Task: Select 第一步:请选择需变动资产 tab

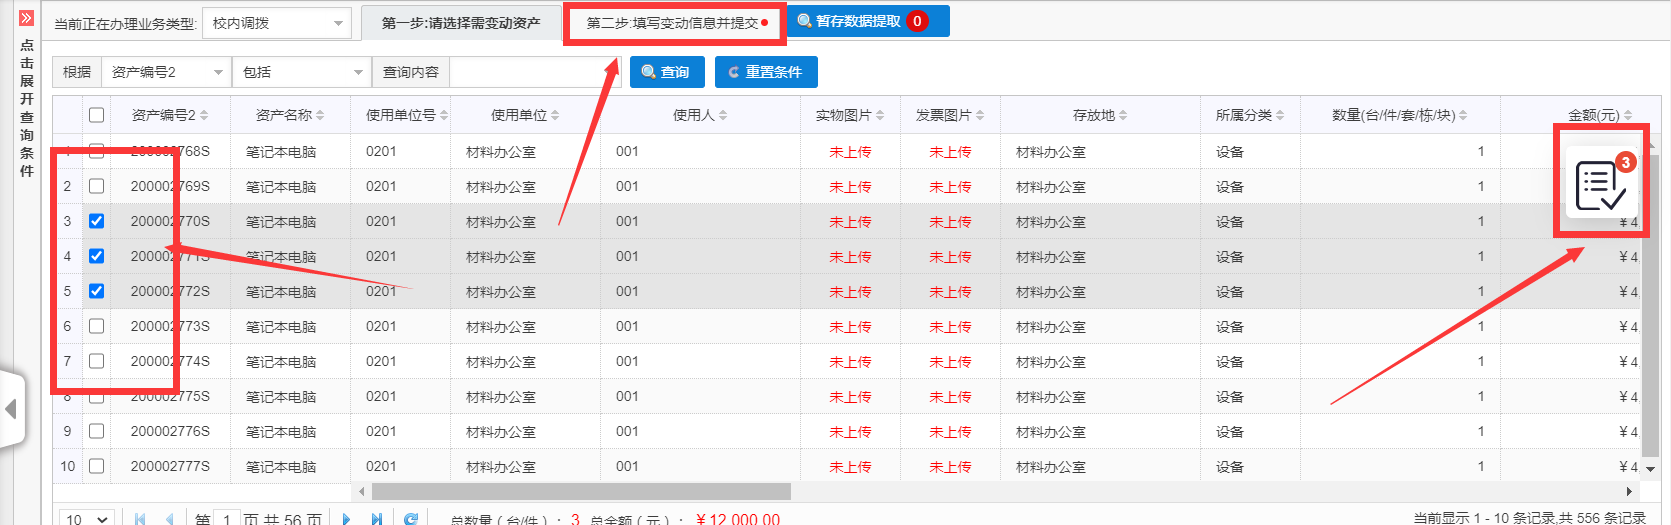Action: click(x=460, y=23)
